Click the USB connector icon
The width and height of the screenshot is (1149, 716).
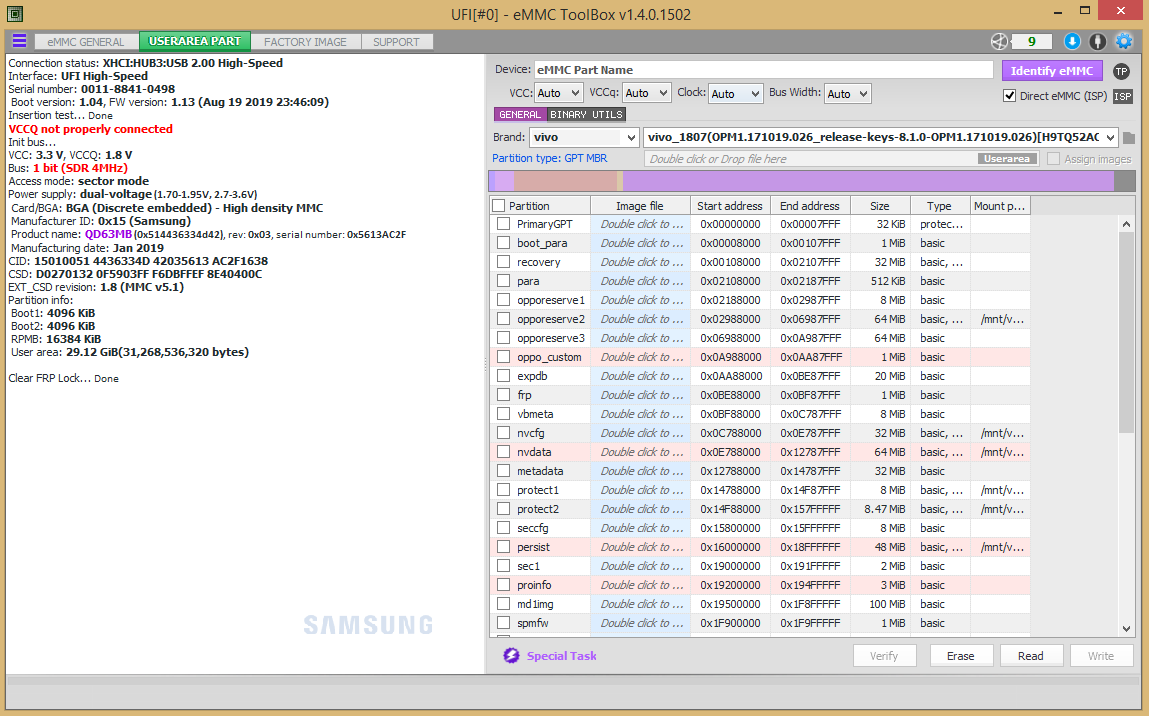(1097, 41)
